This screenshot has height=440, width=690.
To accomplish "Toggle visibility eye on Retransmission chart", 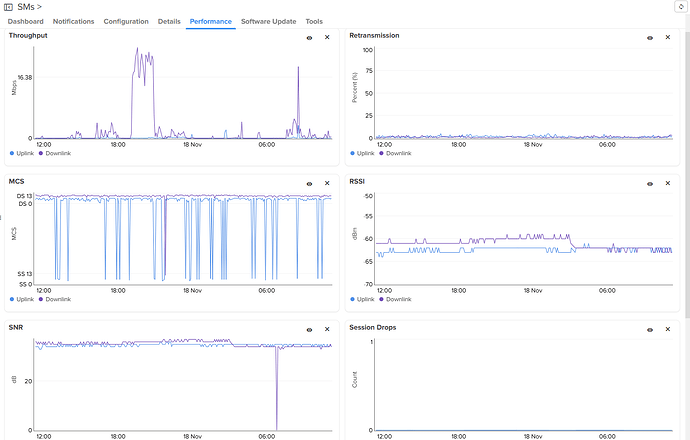I will click(650, 37).
